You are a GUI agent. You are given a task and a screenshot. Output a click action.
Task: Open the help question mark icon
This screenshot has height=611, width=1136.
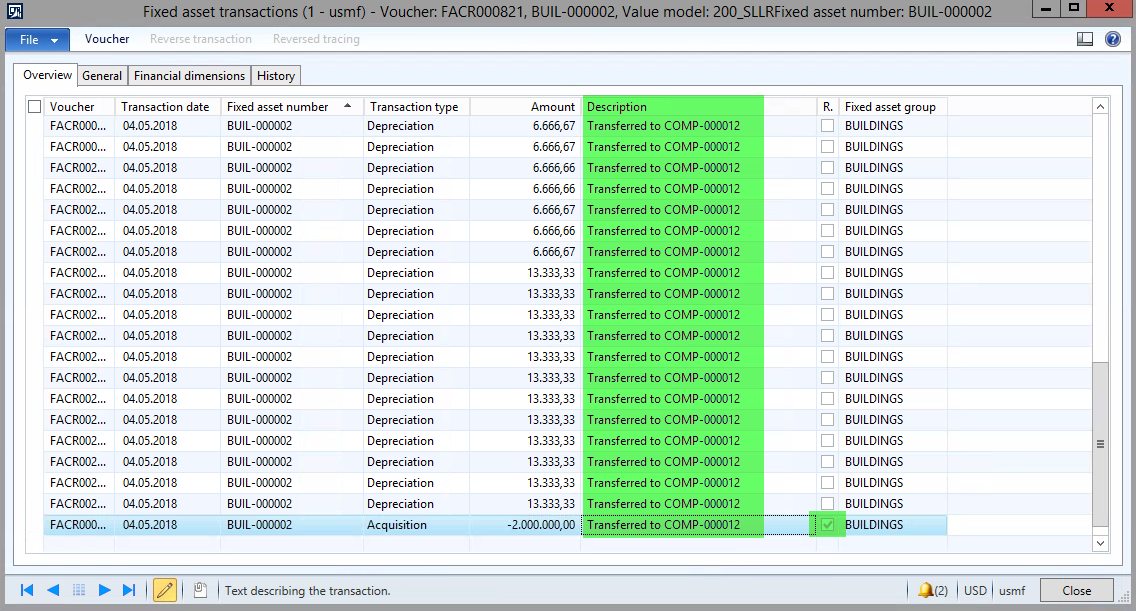(x=1112, y=39)
